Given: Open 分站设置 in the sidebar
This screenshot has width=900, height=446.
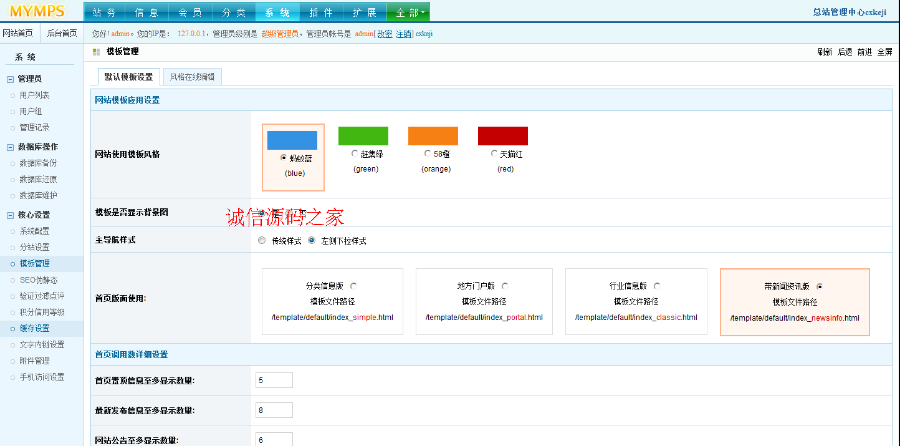Looking at the screenshot, I should click(34, 247).
